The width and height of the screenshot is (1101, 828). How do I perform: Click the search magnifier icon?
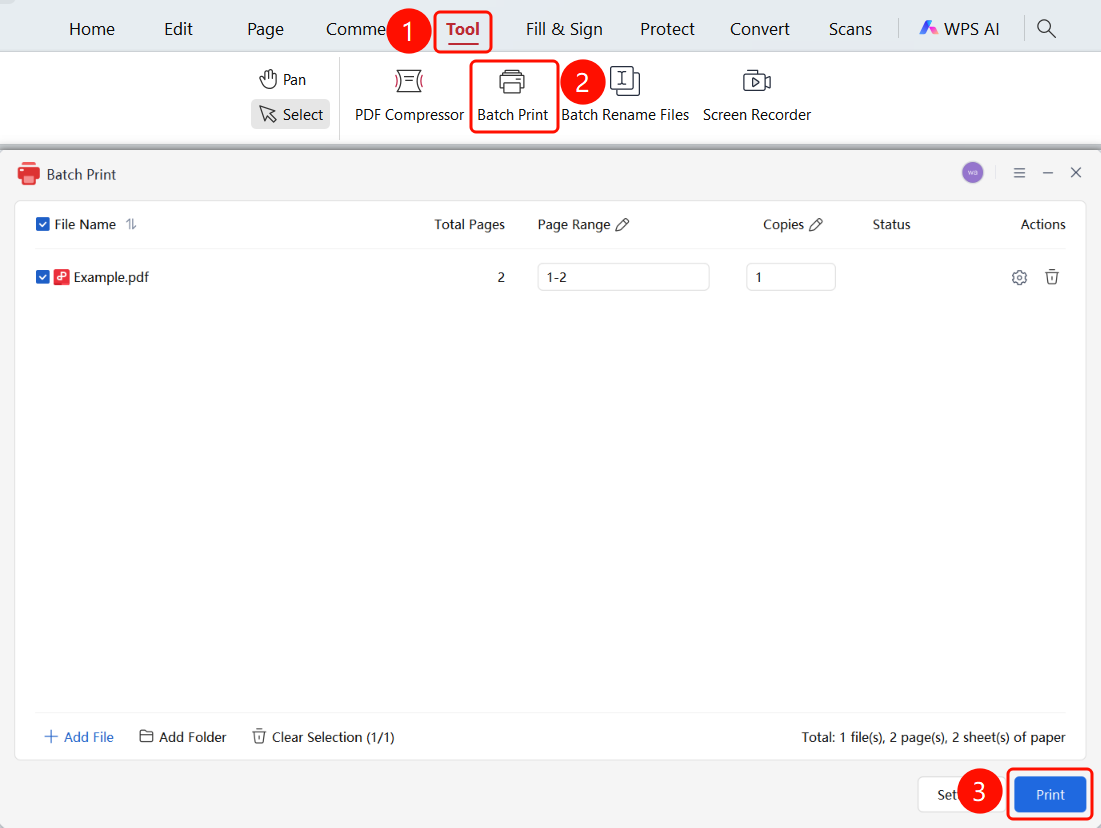tap(1046, 29)
